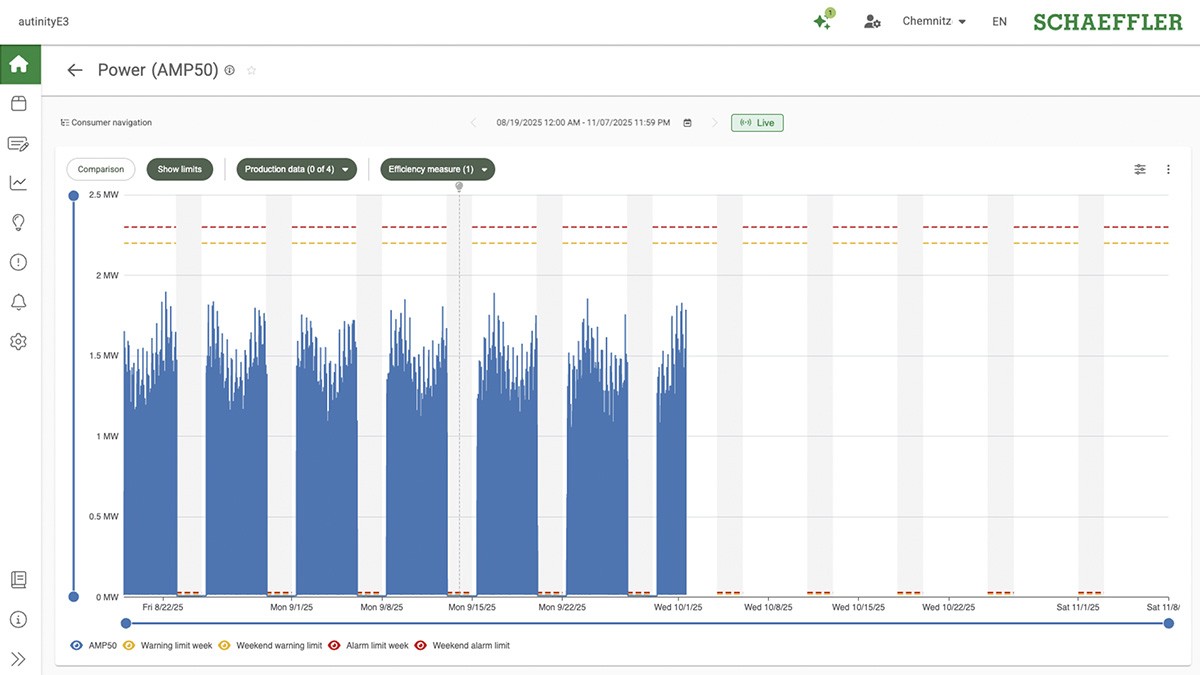Open chart settings sliders icon
1200x675 pixels.
[x=1140, y=170]
